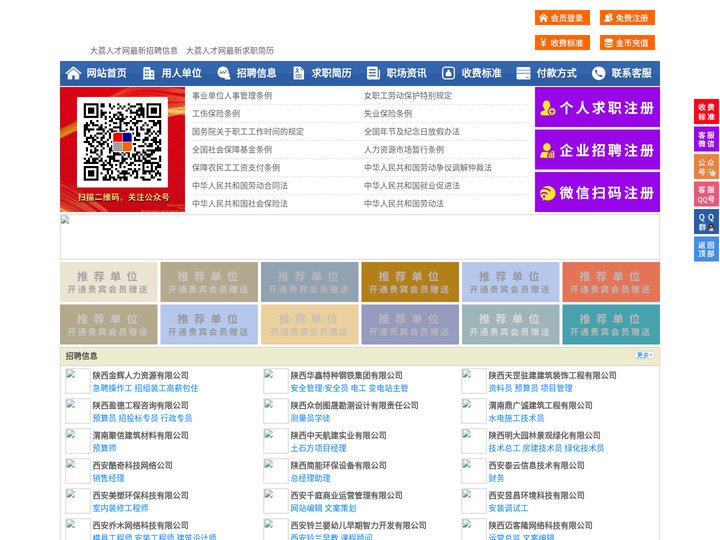
Task: Open 失业保险条例 link
Action: pos(388,113)
